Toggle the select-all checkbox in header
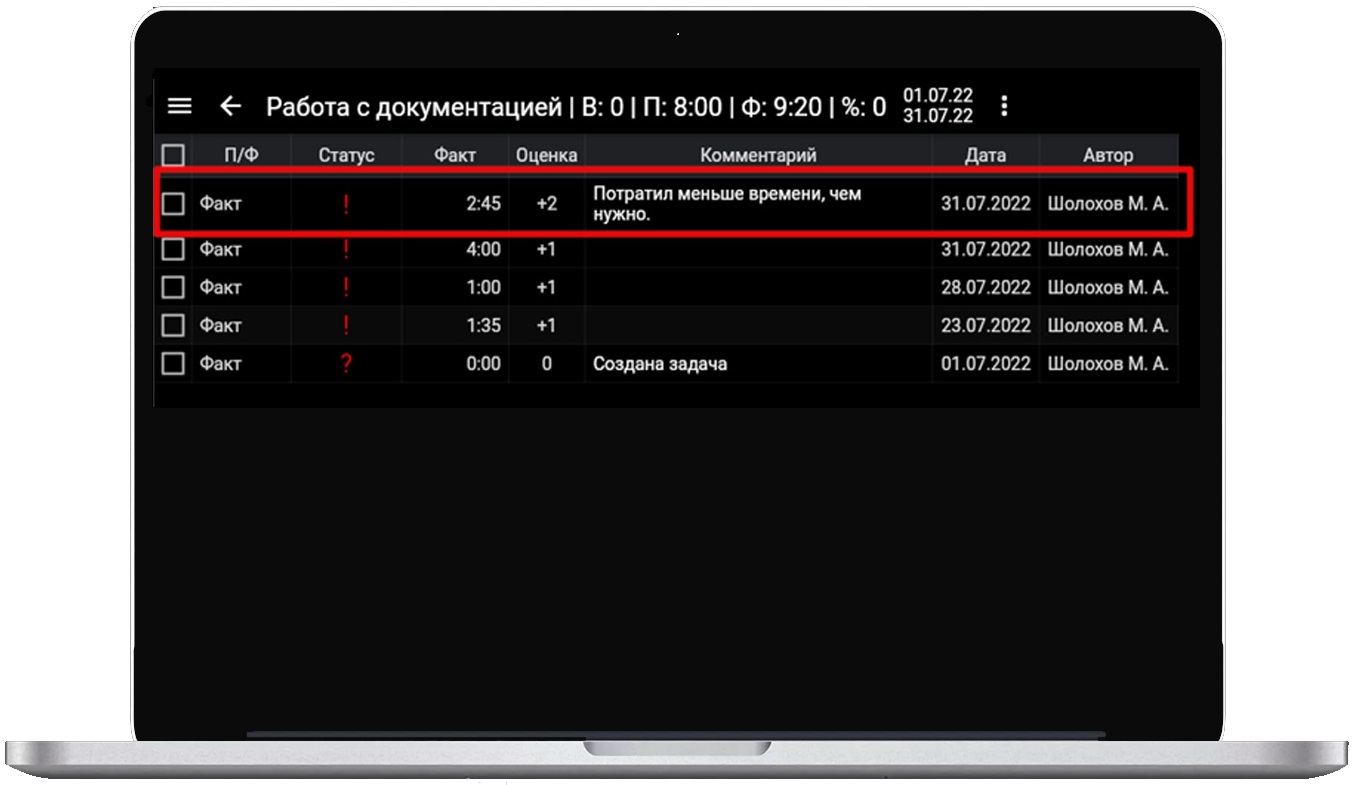Viewport: 1352px width, 785px height. (173, 155)
